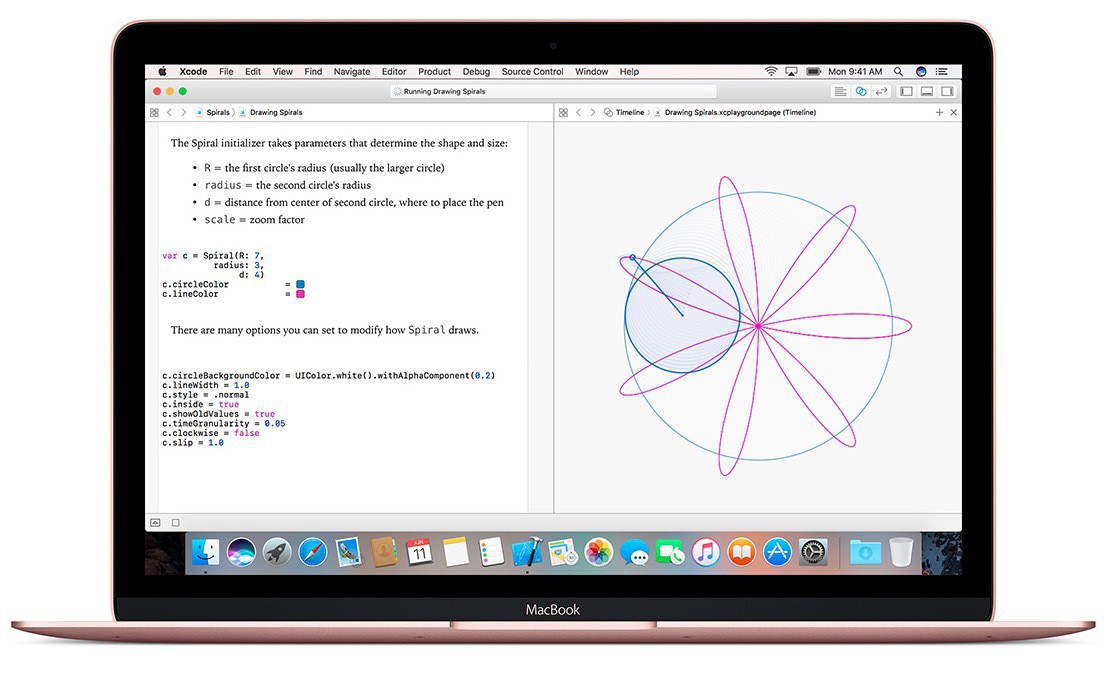The width and height of the screenshot is (1110, 684).
Task: Open the Window menu
Action: [x=591, y=72]
